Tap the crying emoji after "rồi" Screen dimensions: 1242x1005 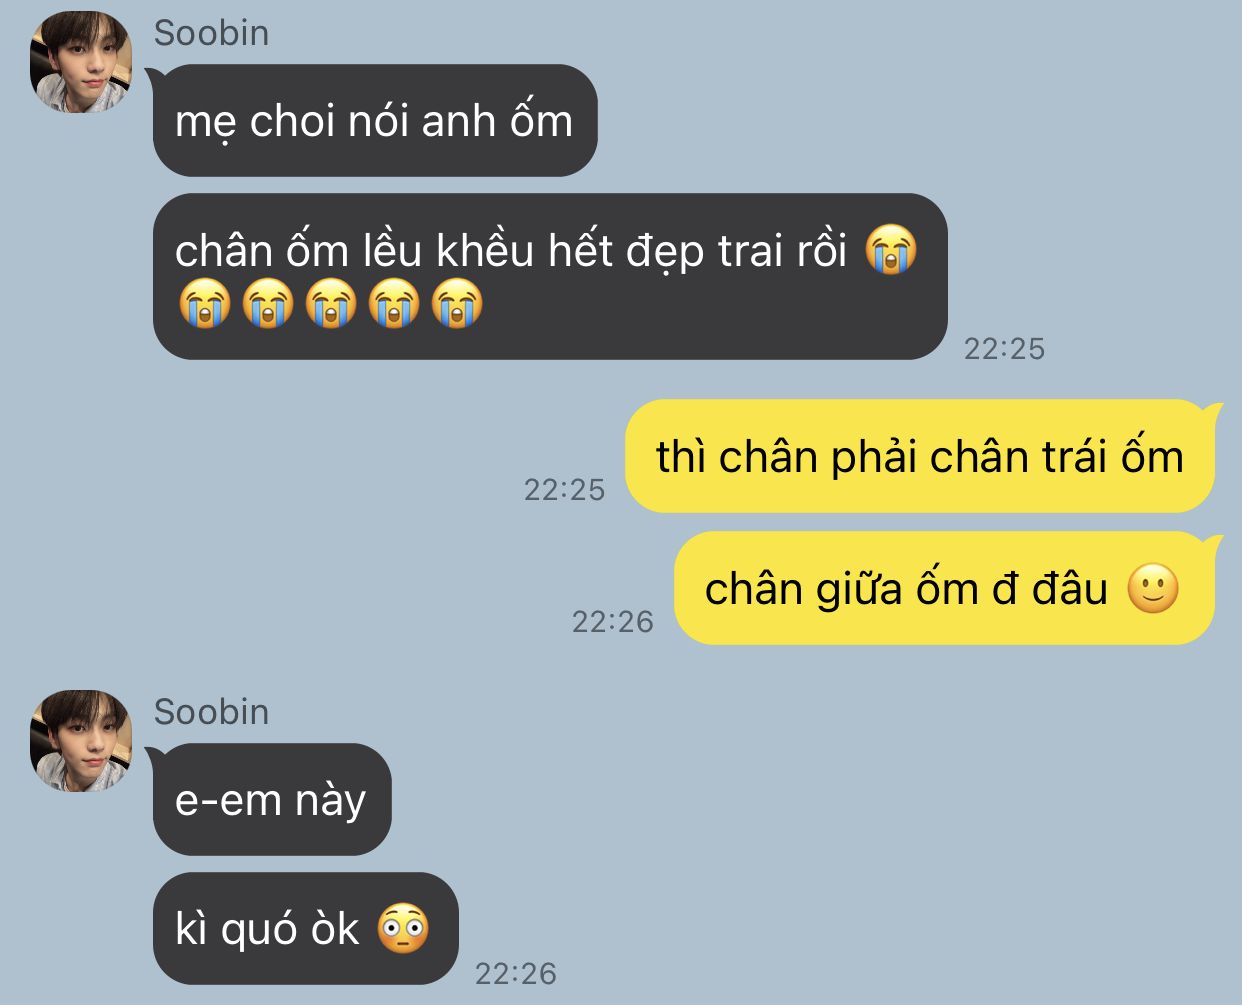890,249
